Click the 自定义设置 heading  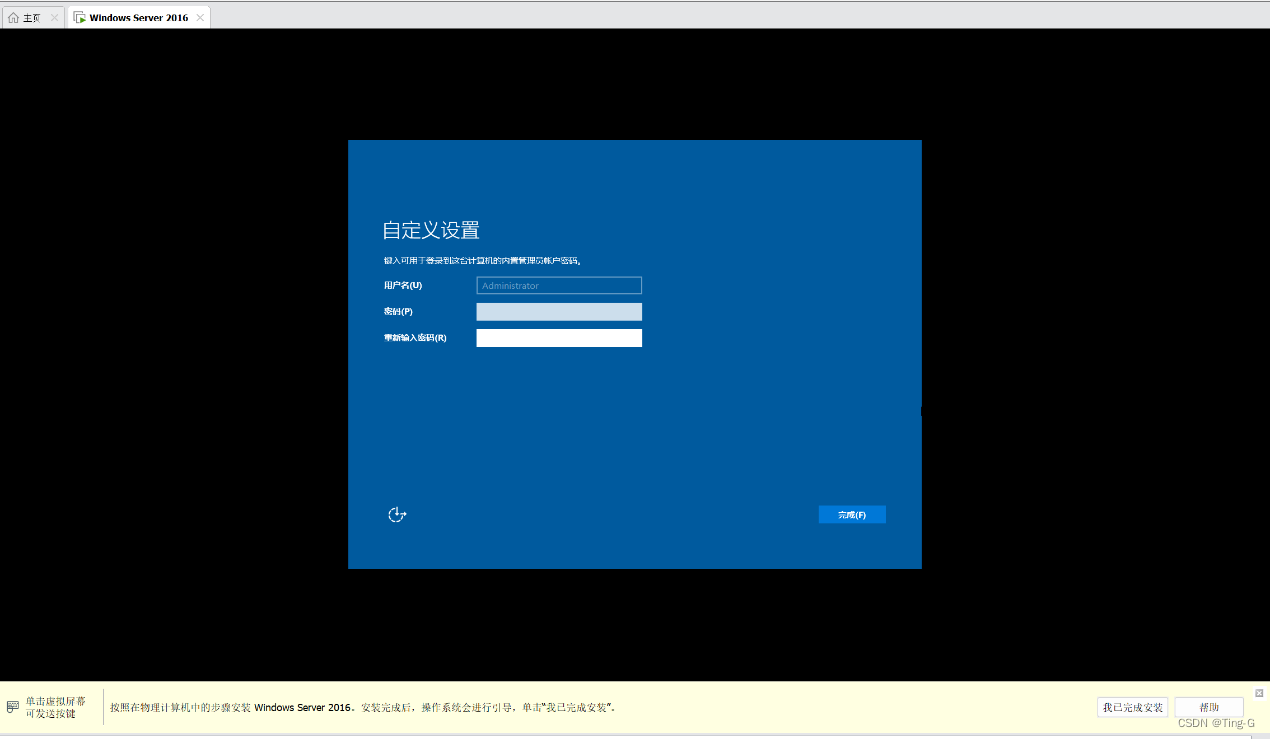coord(431,230)
